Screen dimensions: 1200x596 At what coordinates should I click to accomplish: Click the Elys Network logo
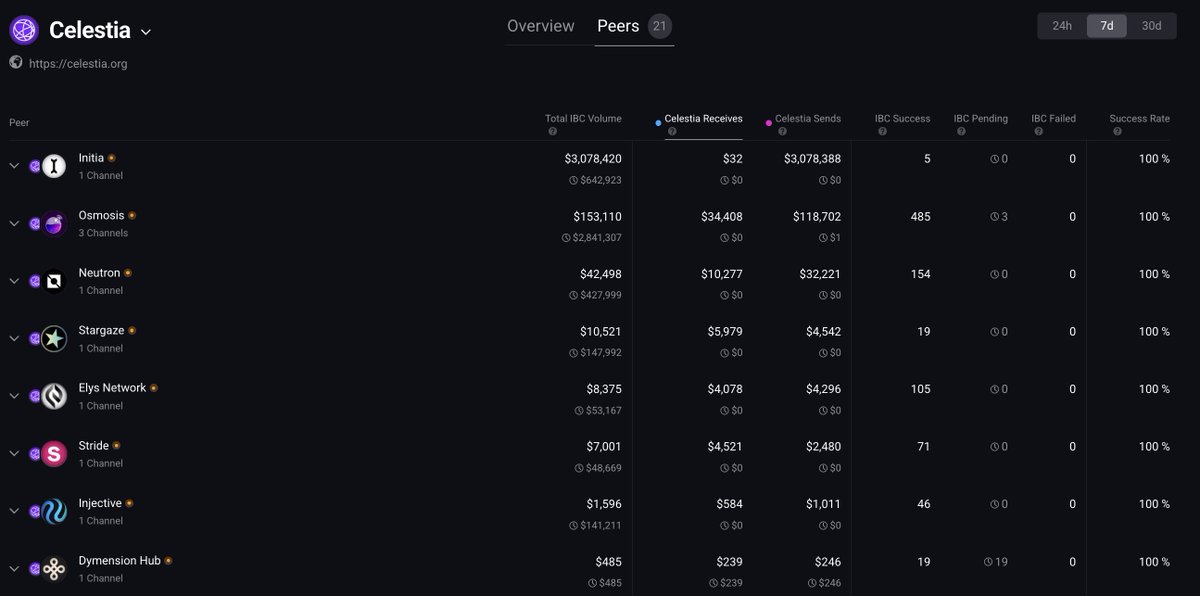(54, 396)
